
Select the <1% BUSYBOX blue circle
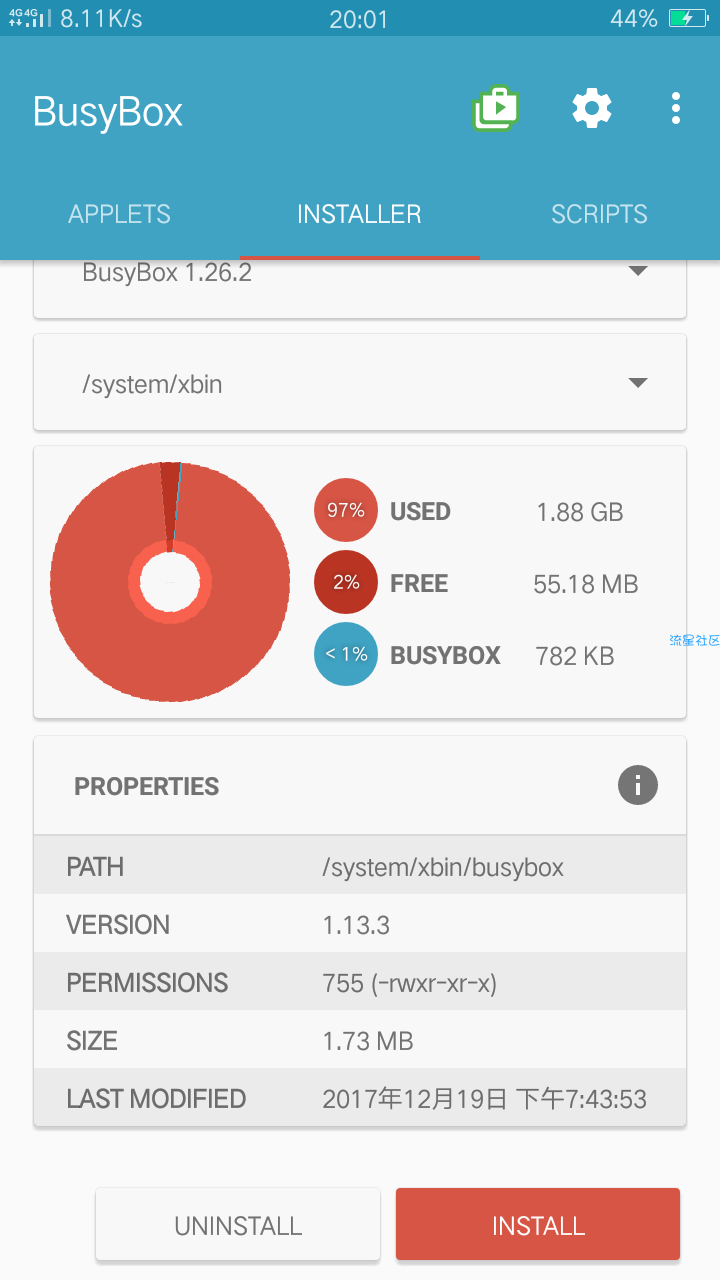(346, 655)
